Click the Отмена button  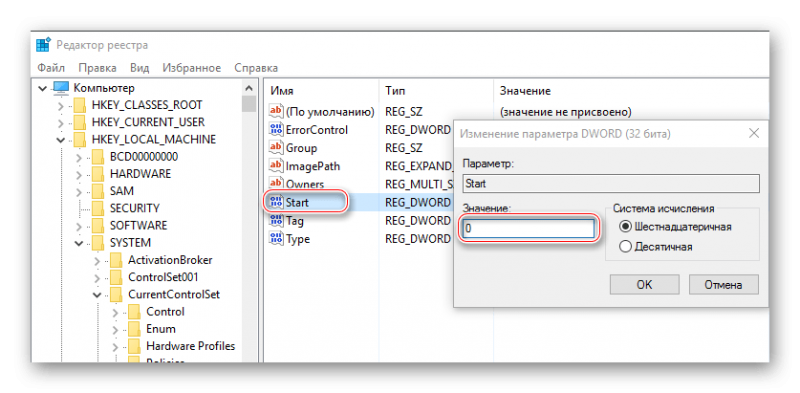click(723, 284)
